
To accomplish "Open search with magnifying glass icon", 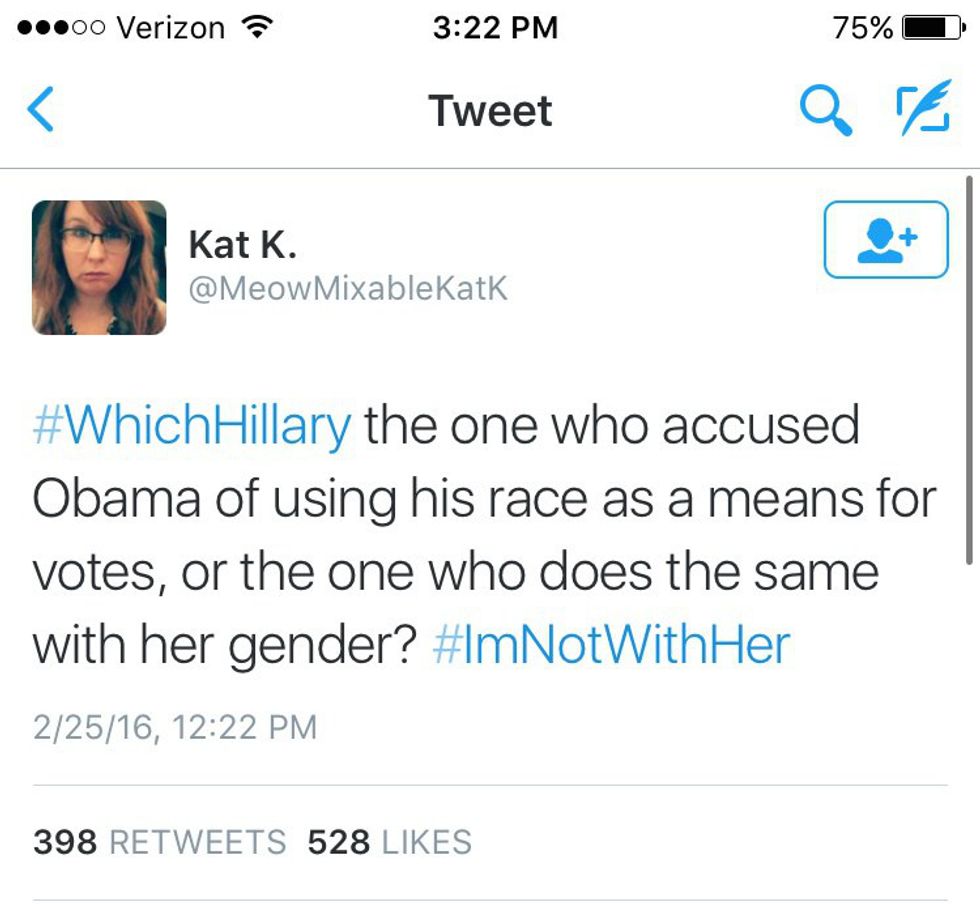I will click(x=827, y=110).
